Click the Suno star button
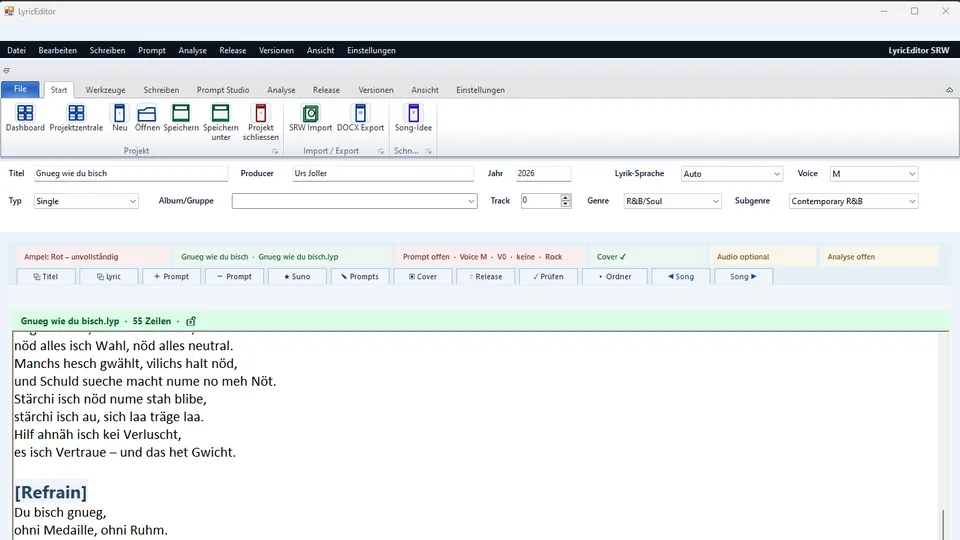The image size is (960, 540). click(297, 277)
